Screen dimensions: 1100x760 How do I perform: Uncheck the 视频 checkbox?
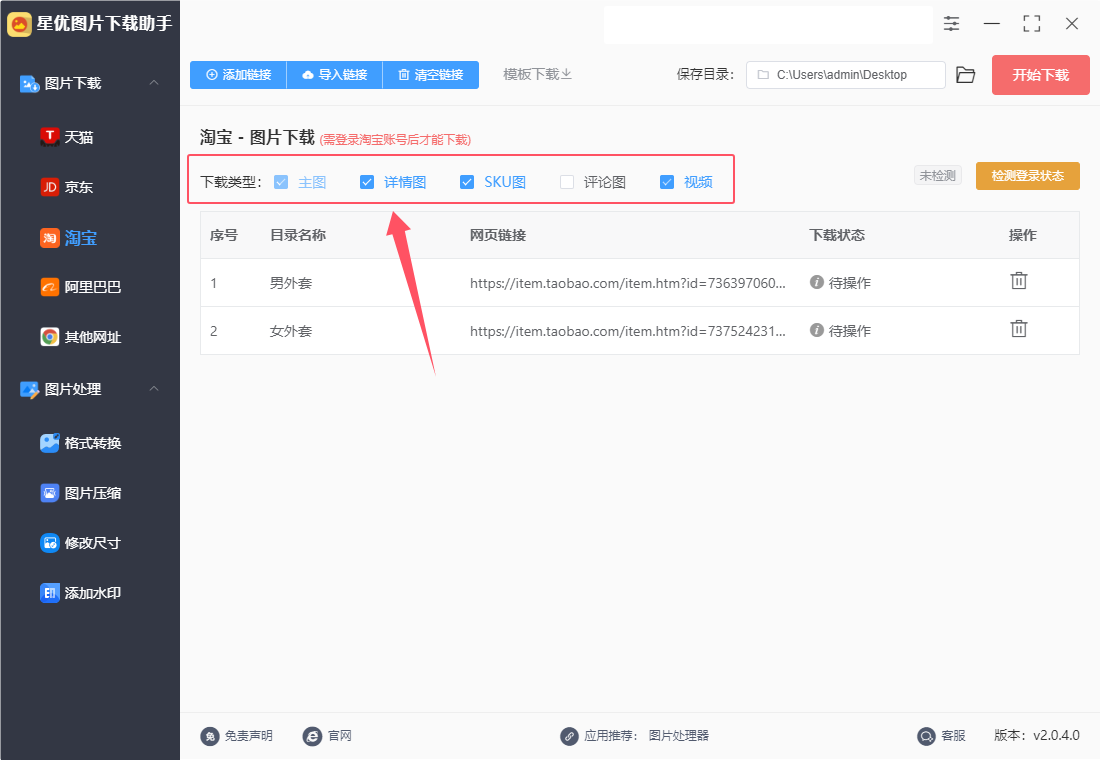667,182
